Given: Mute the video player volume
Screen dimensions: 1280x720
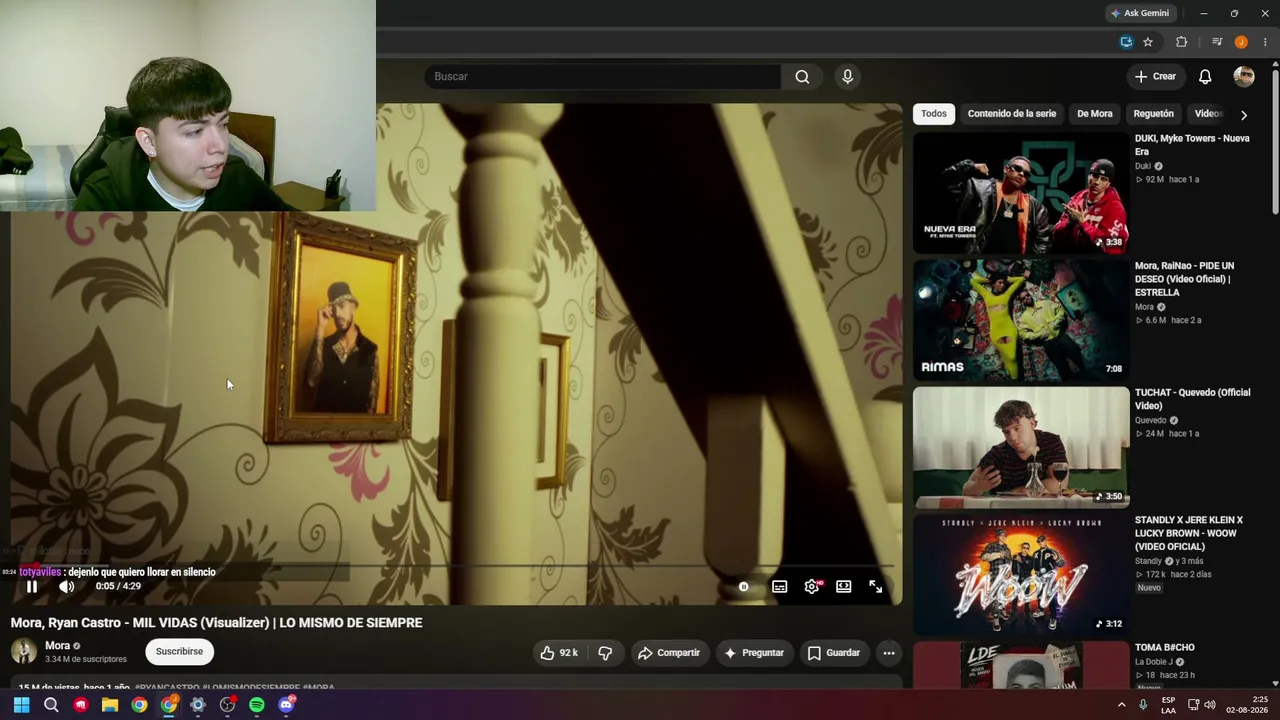Looking at the screenshot, I should (66, 587).
